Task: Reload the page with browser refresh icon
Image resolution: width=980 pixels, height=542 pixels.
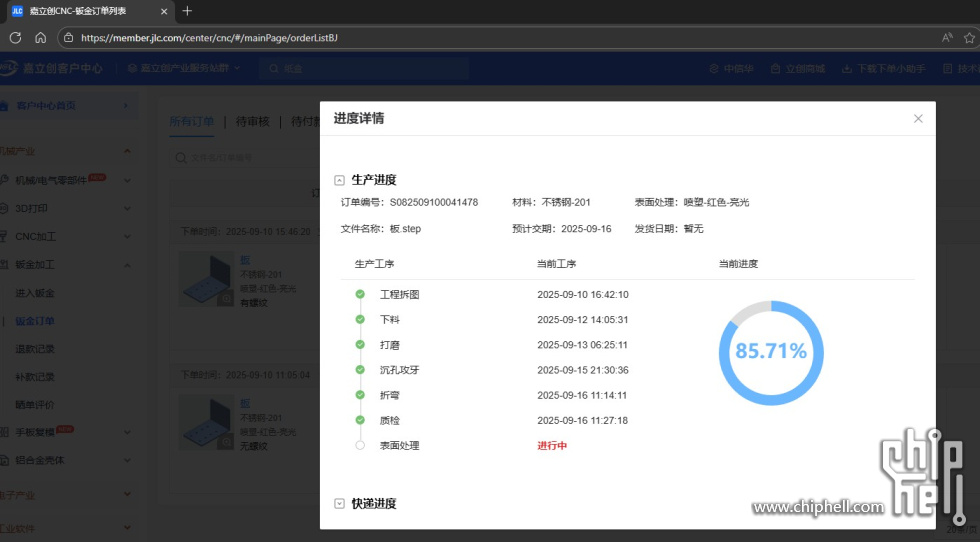Action: tap(16, 38)
